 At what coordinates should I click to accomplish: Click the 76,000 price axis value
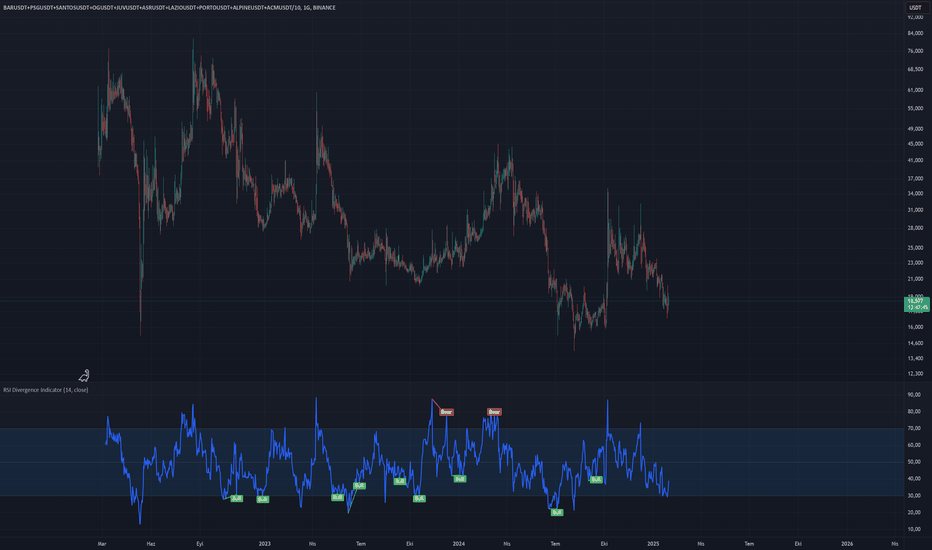[x=915, y=51]
